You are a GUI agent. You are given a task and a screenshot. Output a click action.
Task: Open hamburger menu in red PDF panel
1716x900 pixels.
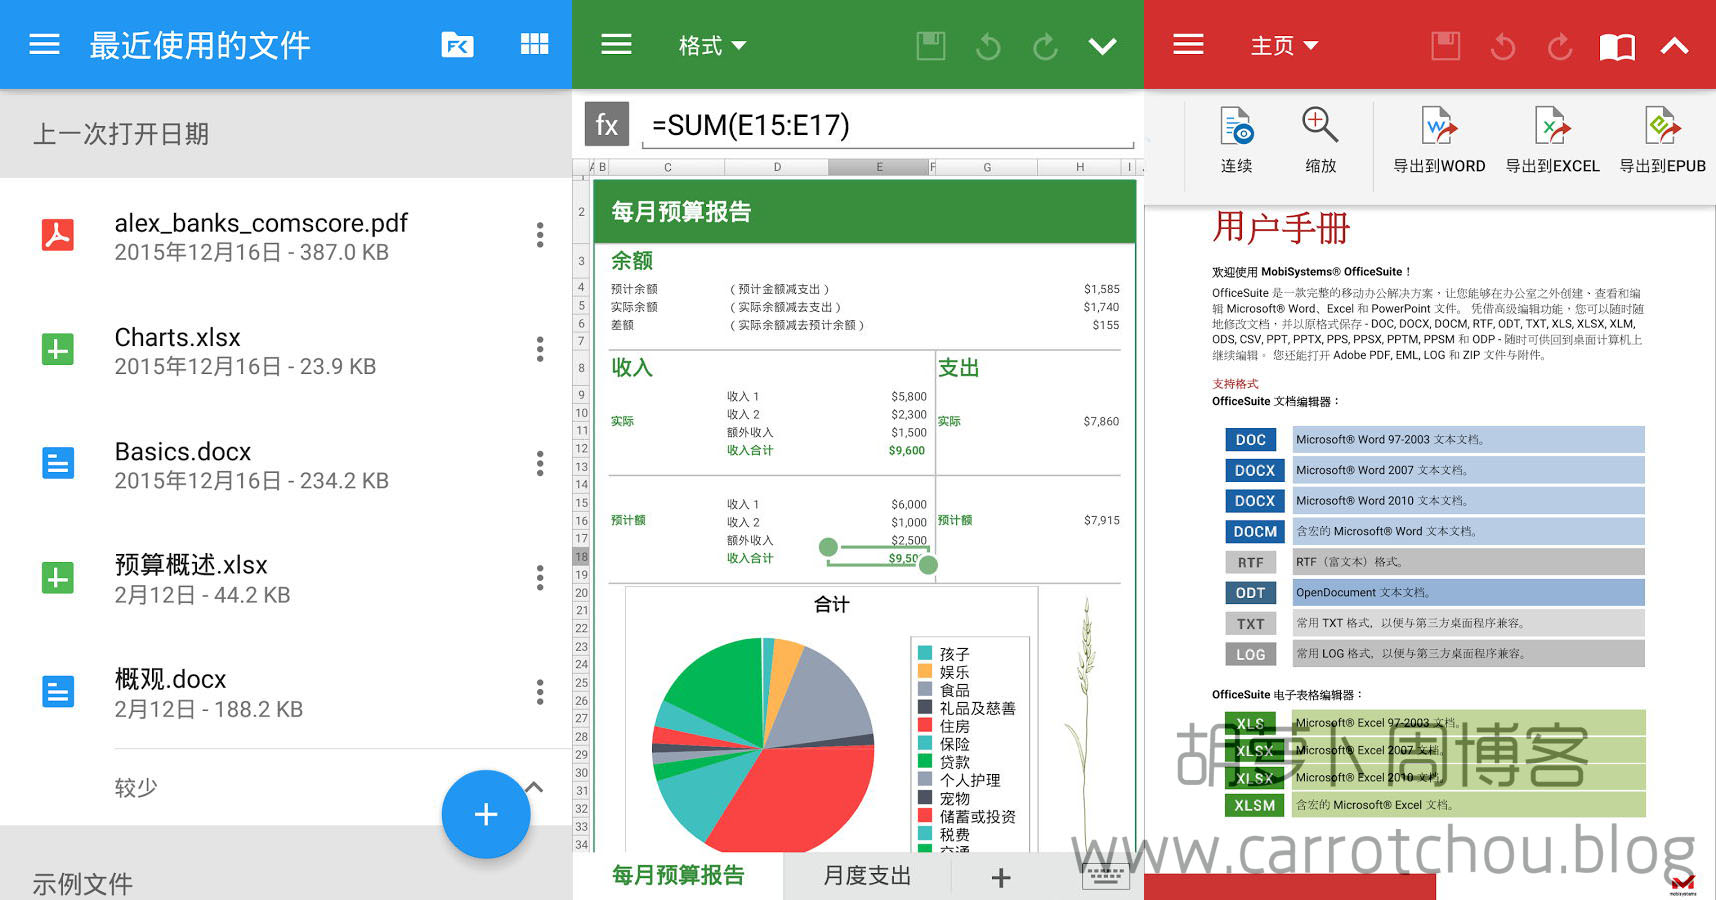(x=1188, y=45)
